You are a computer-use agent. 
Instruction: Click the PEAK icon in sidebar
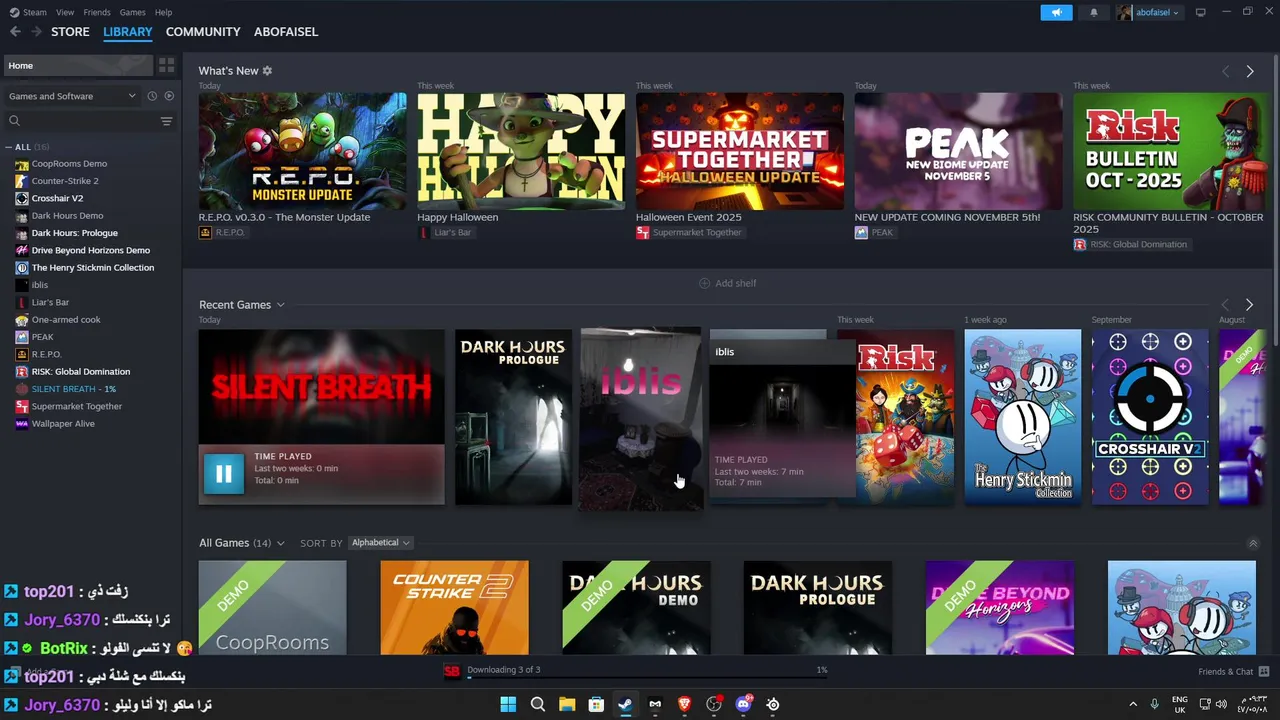point(22,337)
